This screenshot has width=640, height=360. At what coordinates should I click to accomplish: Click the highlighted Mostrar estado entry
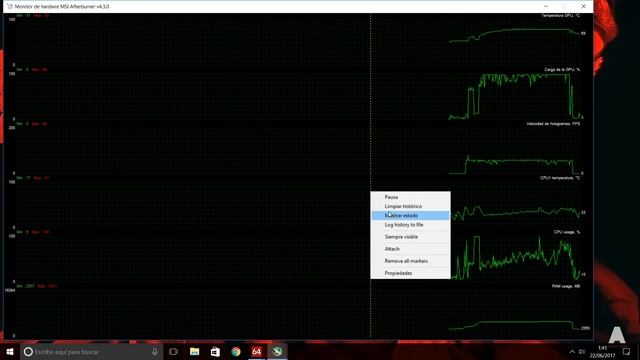(x=410, y=216)
